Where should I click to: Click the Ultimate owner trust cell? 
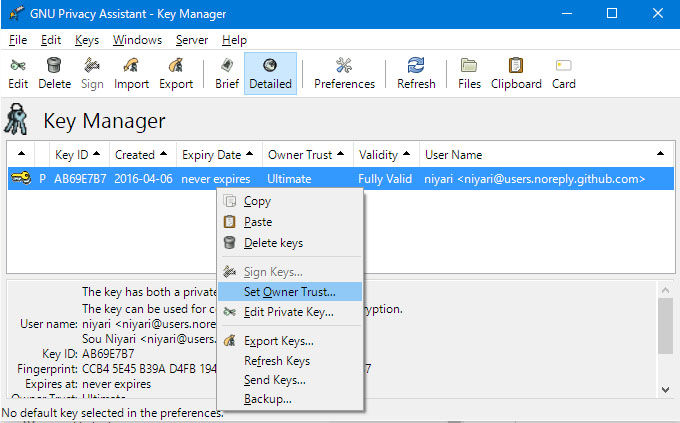(x=289, y=179)
